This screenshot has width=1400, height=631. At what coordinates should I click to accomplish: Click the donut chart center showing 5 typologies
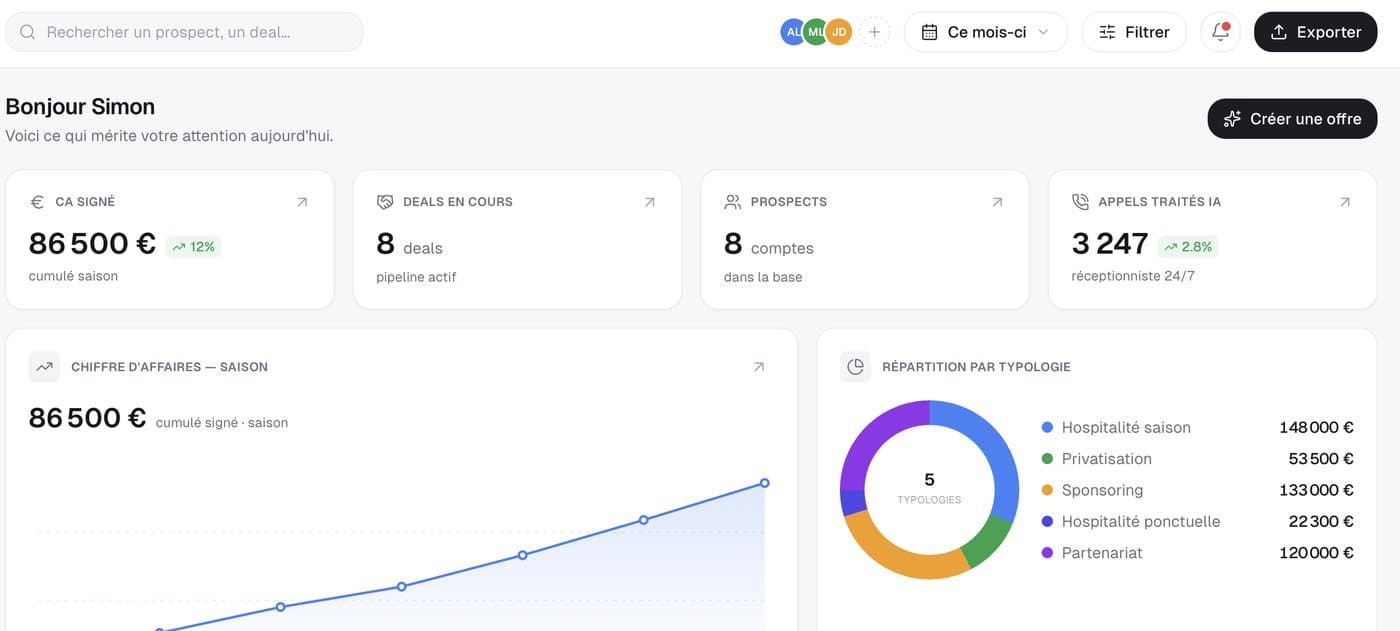pyautogui.click(x=929, y=488)
